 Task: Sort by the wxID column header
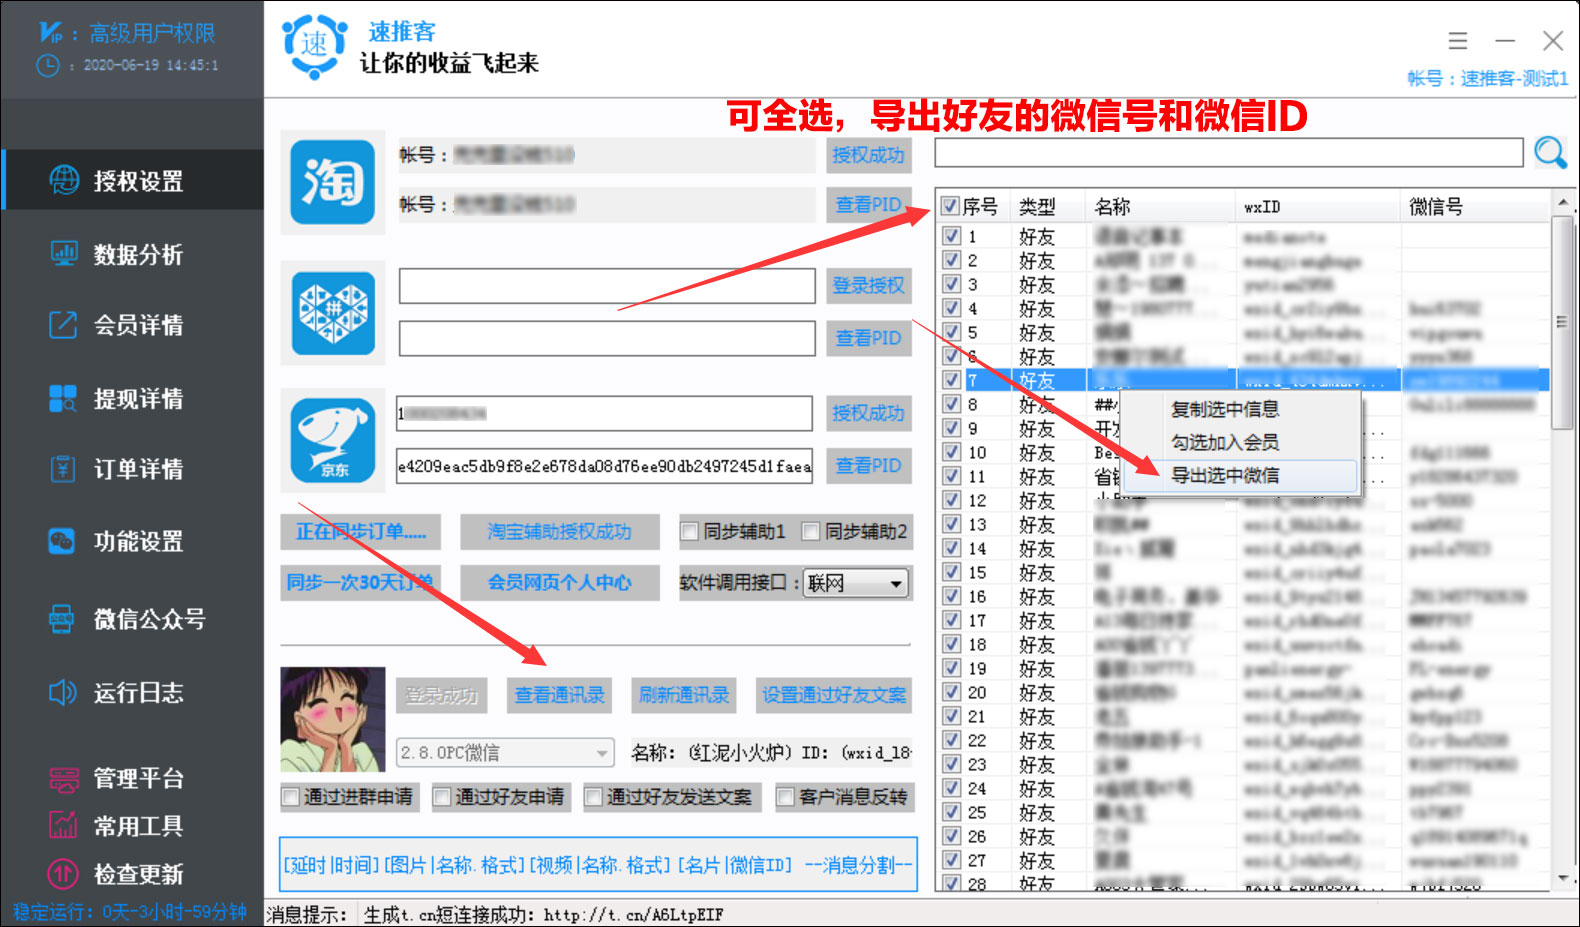click(1318, 207)
